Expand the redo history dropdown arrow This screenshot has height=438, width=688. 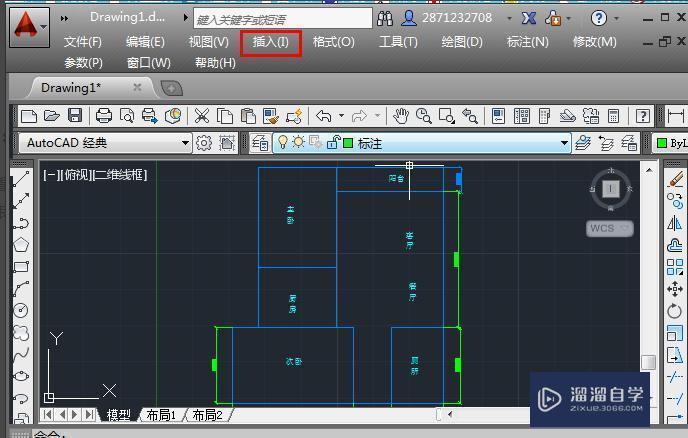click(377, 116)
